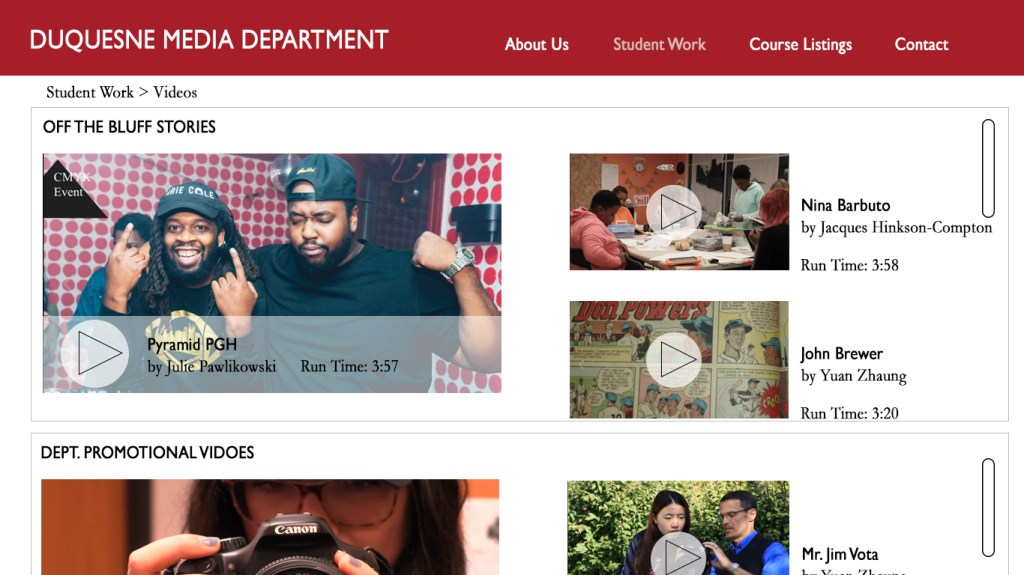1024x575 pixels.
Task: Click Student Work in the breadcrumb
Action: [90, 92]
